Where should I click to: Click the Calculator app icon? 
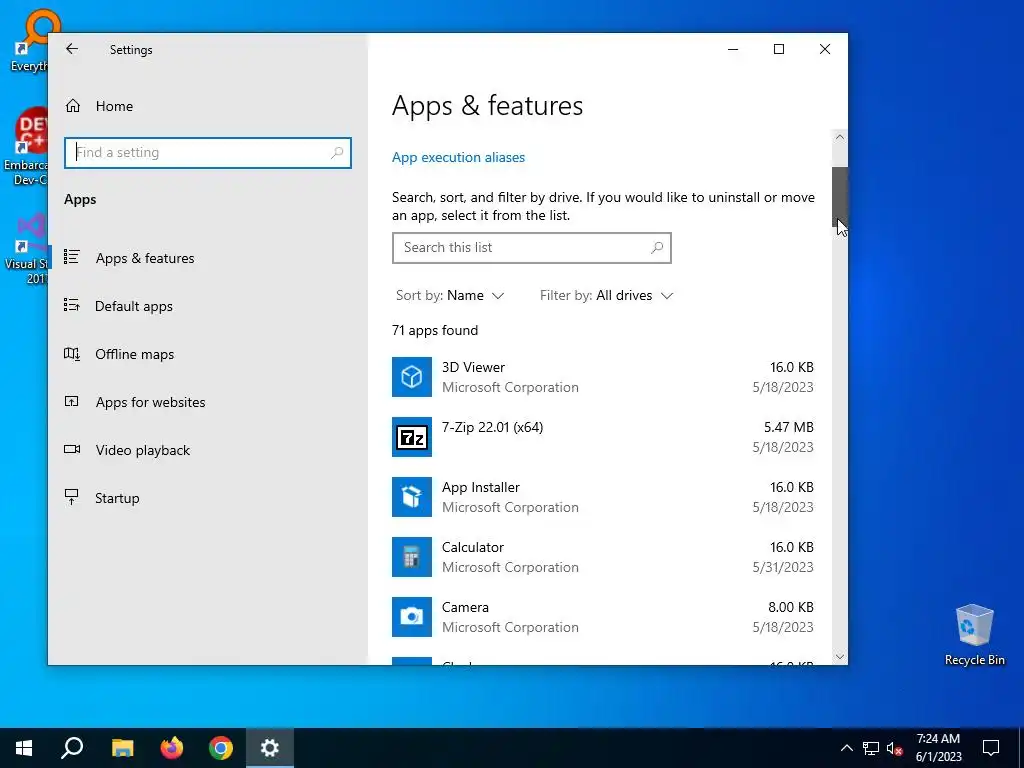click(411, 557)
